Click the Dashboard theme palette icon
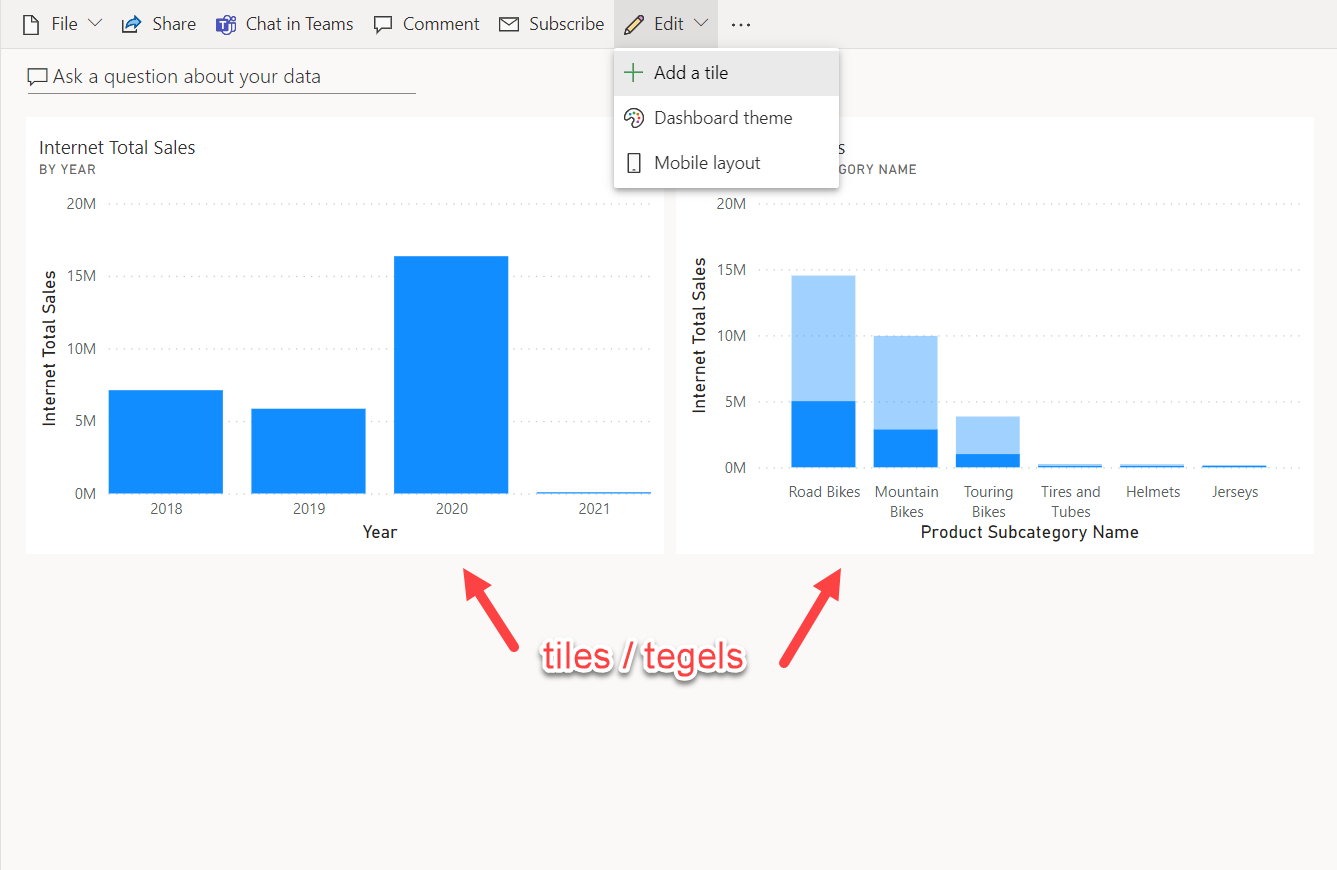 coord(633,118)
